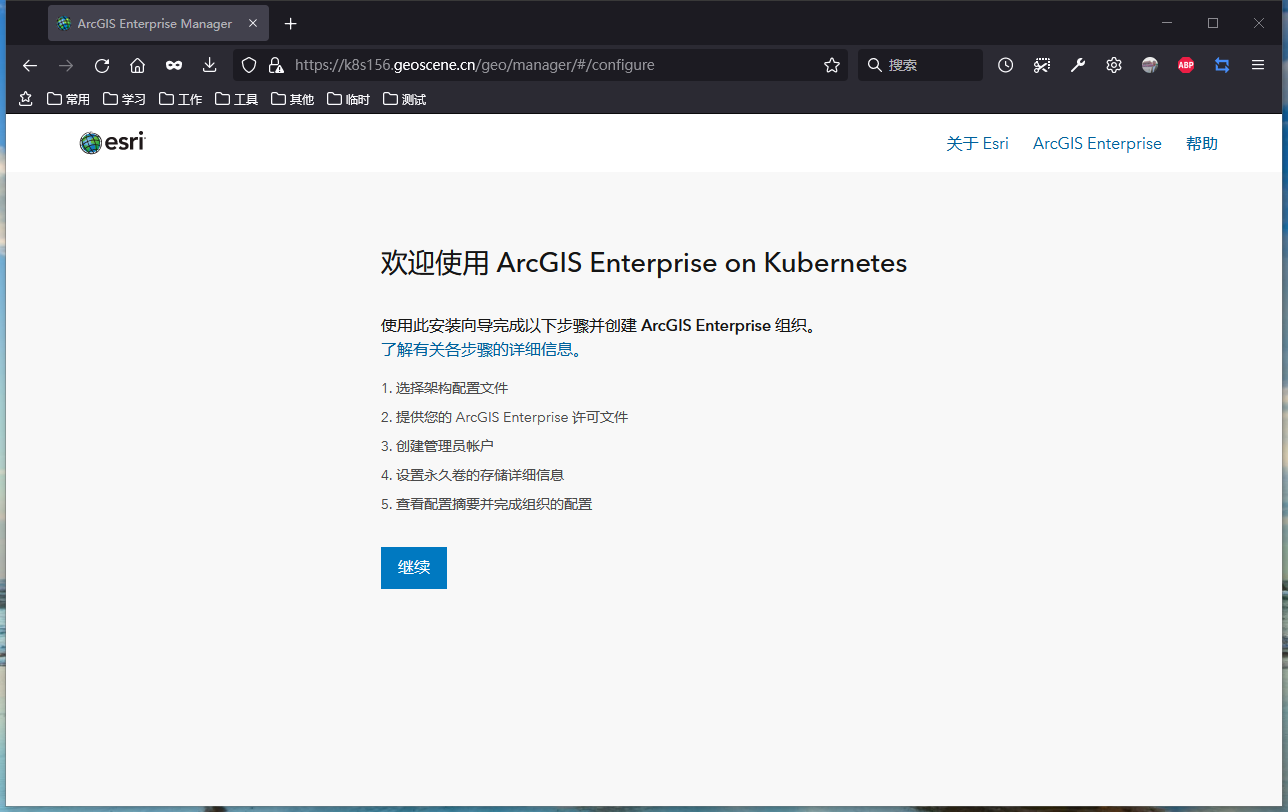The height and width of the screenshot is (812, 1288).
Task: Open the 工作 bookmarks folder
Action: [x=180, y=99]
